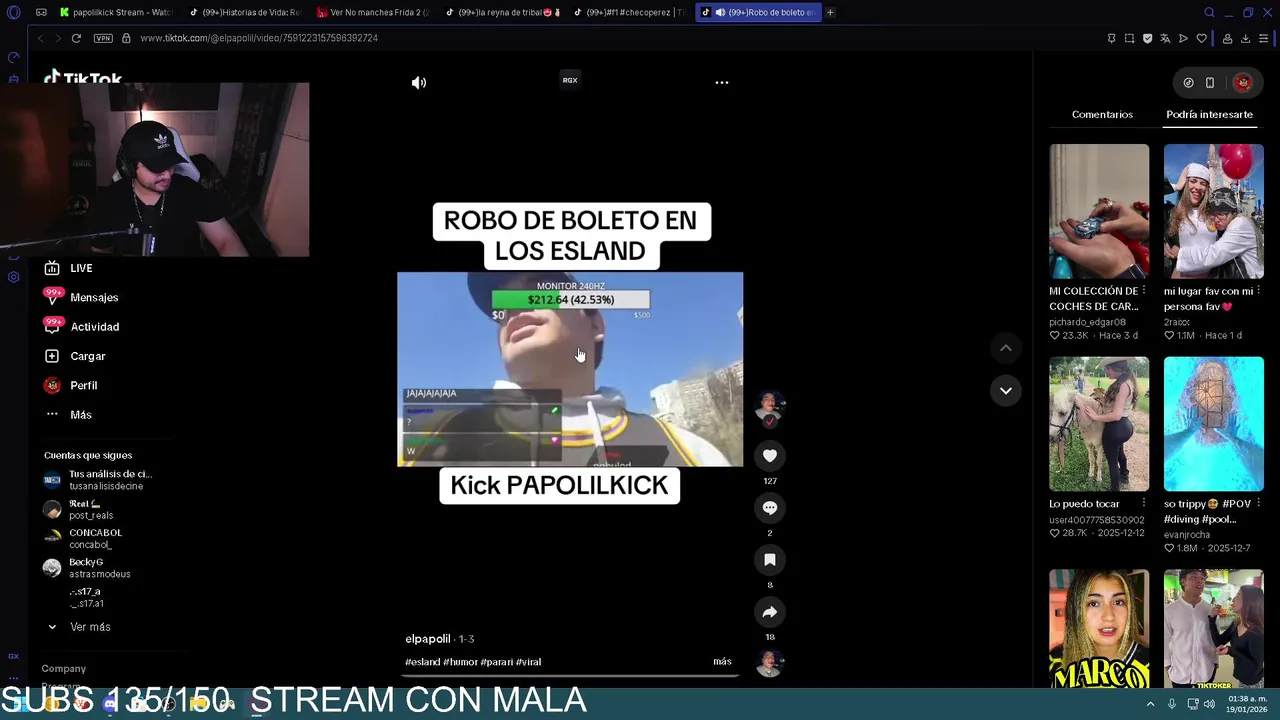
Task: Click the playing TikTok video
Action: pos(570,369)
